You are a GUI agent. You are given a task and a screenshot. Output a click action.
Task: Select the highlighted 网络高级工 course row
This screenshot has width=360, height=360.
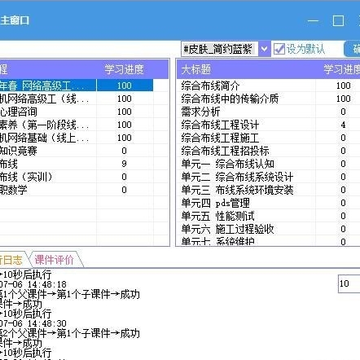tap(76, 86)
